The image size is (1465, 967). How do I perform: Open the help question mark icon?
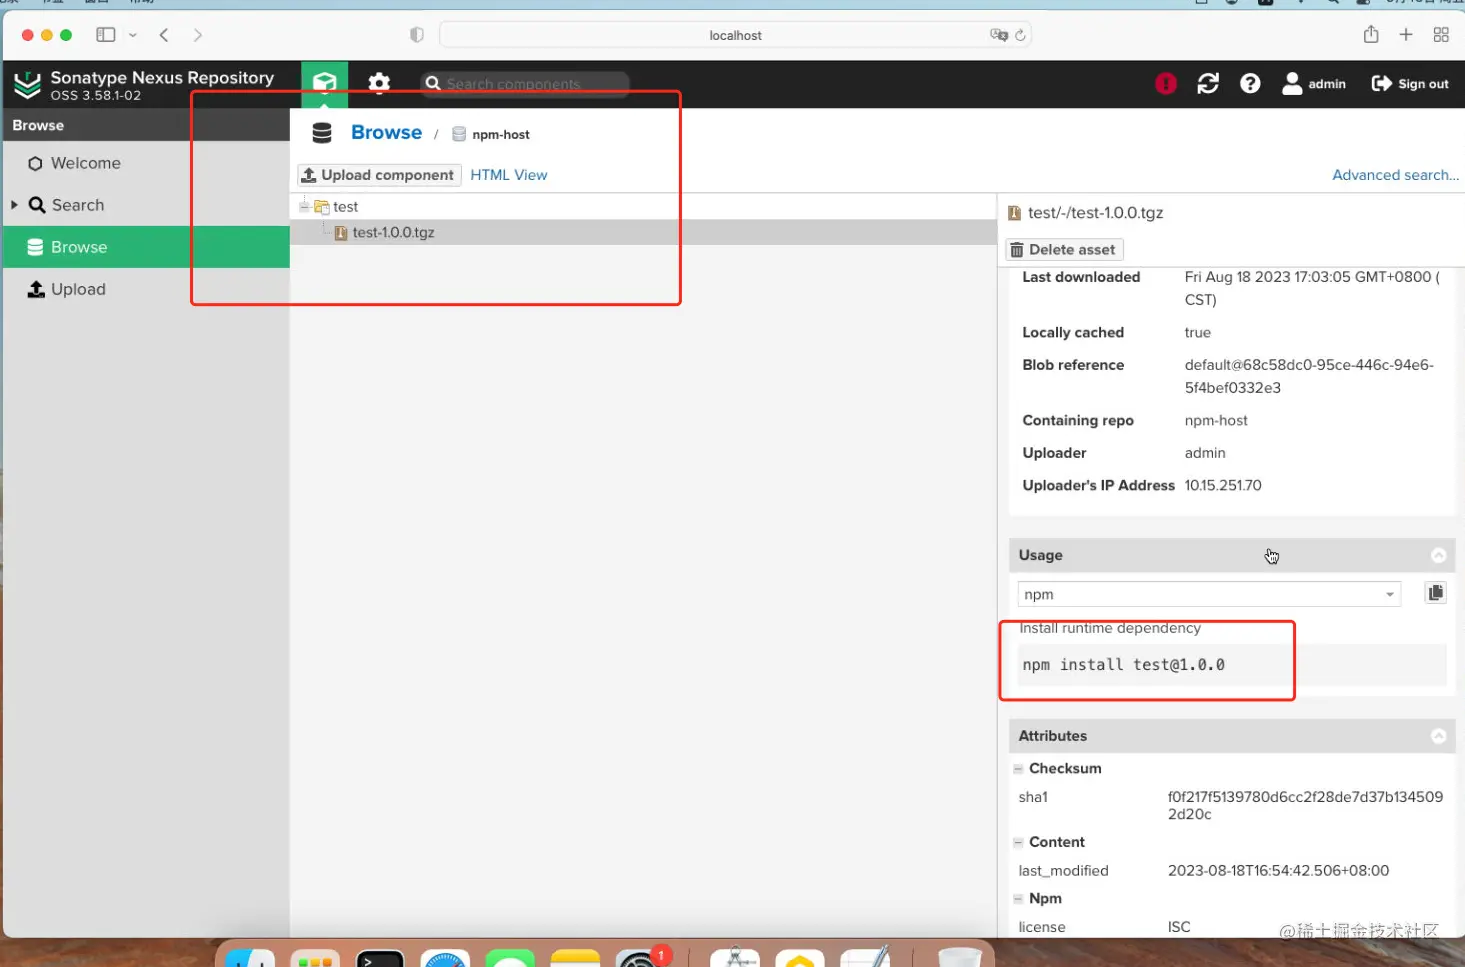point(1250,84)
